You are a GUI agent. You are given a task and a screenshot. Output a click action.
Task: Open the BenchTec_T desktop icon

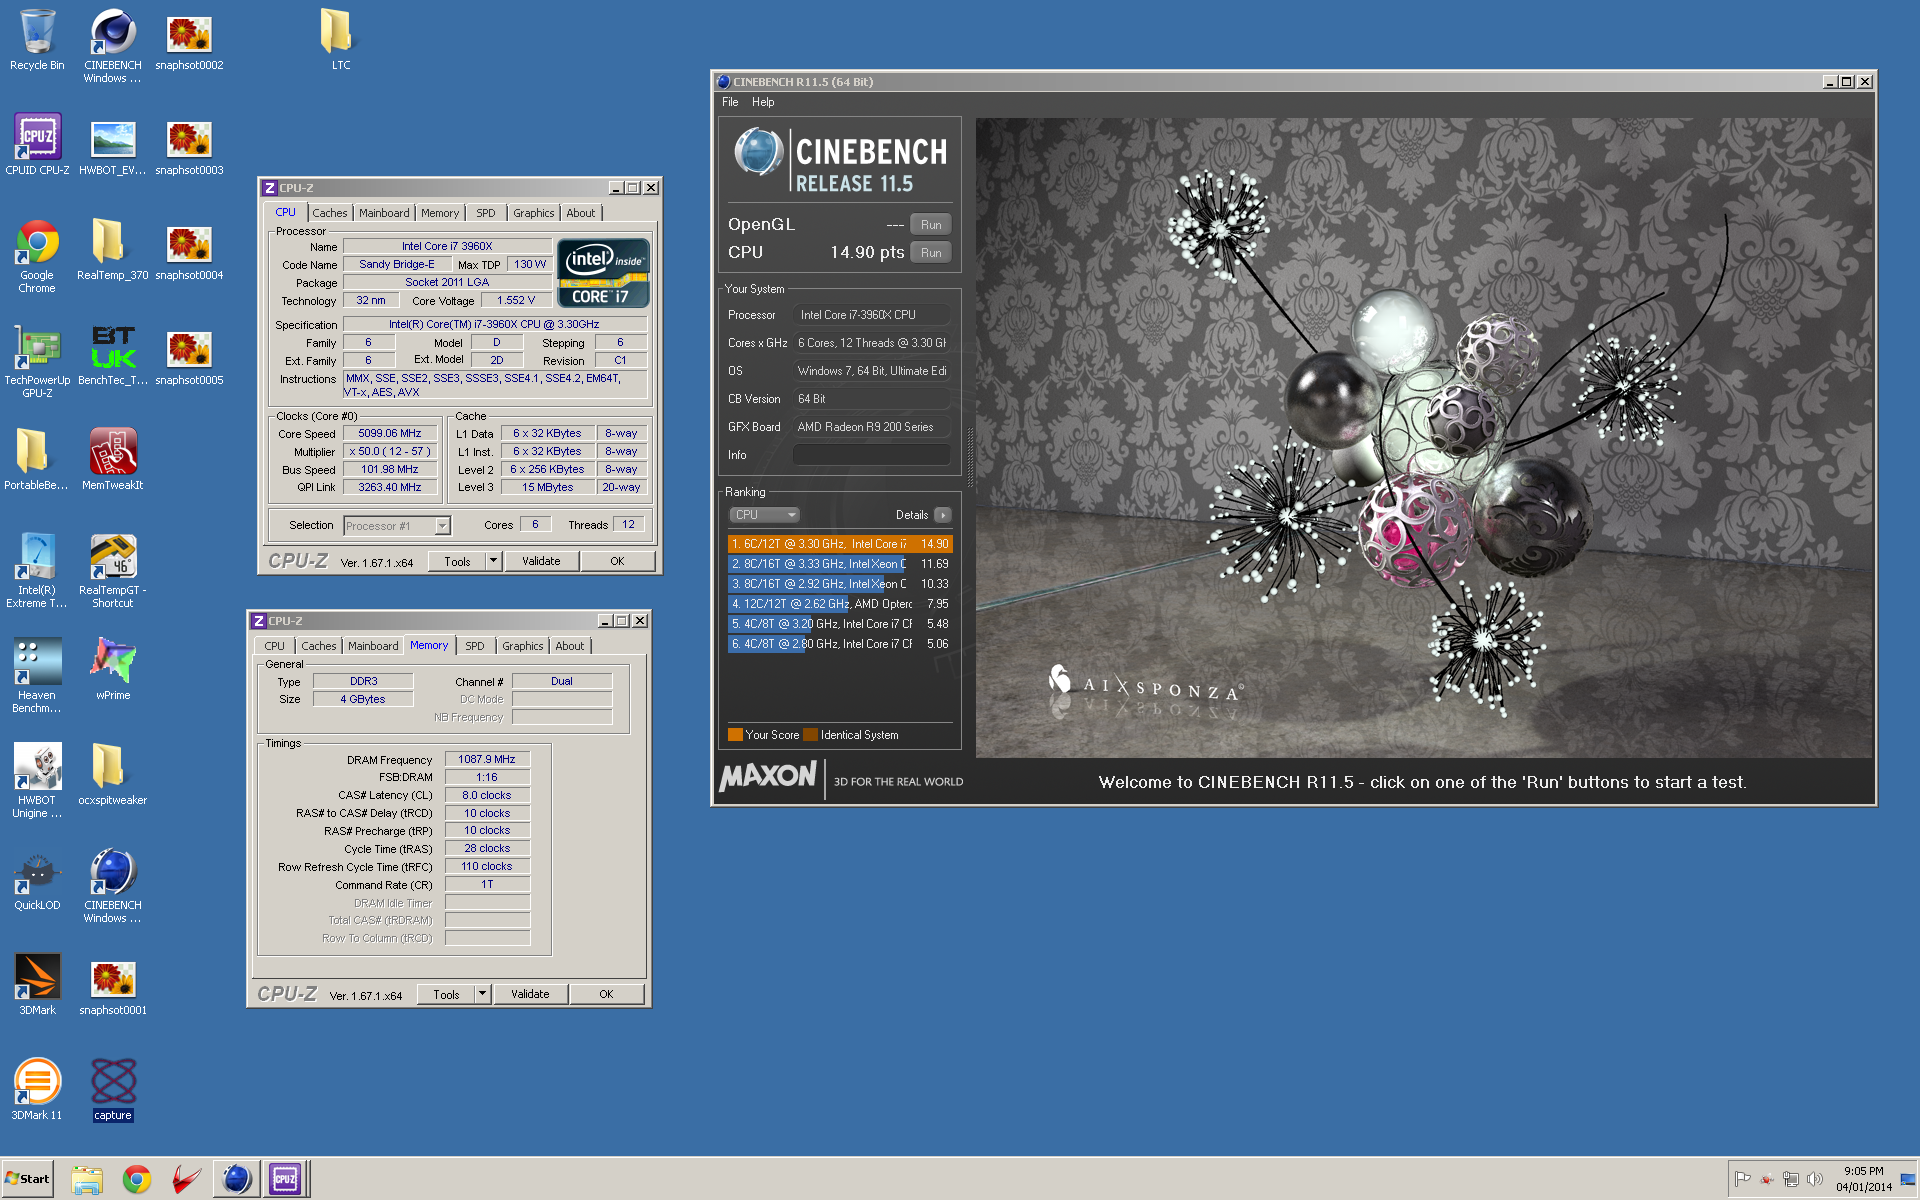tap(113, 355)
